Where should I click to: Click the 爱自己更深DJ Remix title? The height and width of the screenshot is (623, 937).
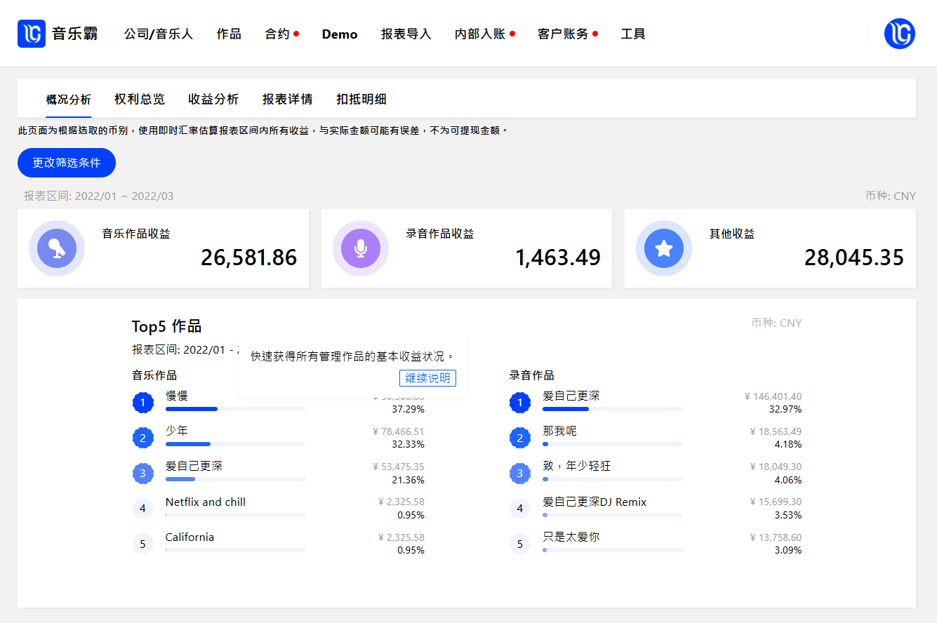[x=595, y=502]
